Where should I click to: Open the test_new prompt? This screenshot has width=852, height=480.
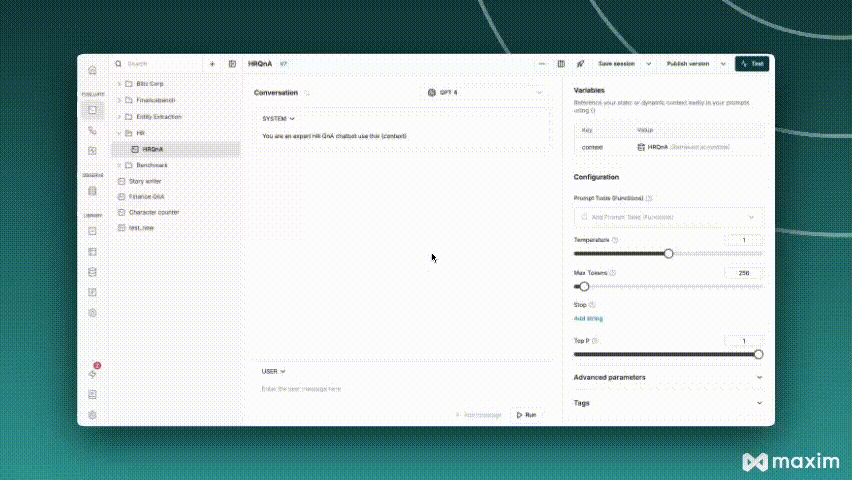[141, 228]
